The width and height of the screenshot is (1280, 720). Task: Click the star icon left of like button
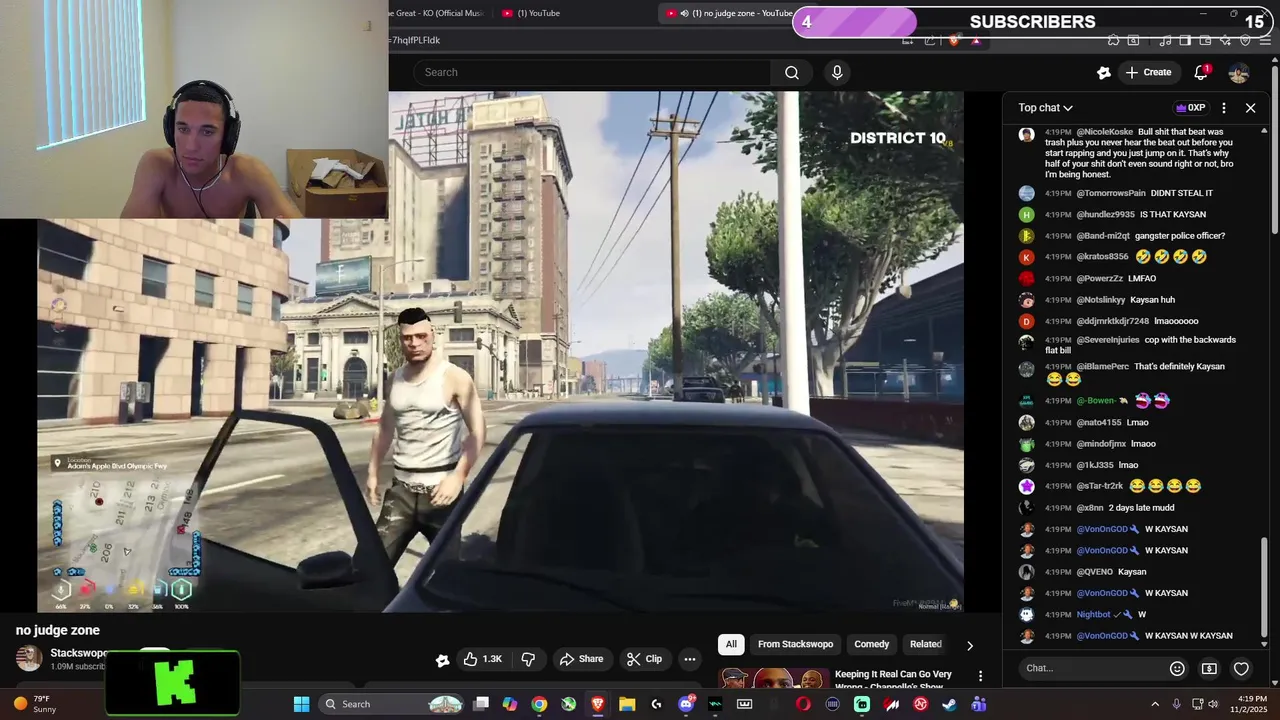tap(442, 659)
